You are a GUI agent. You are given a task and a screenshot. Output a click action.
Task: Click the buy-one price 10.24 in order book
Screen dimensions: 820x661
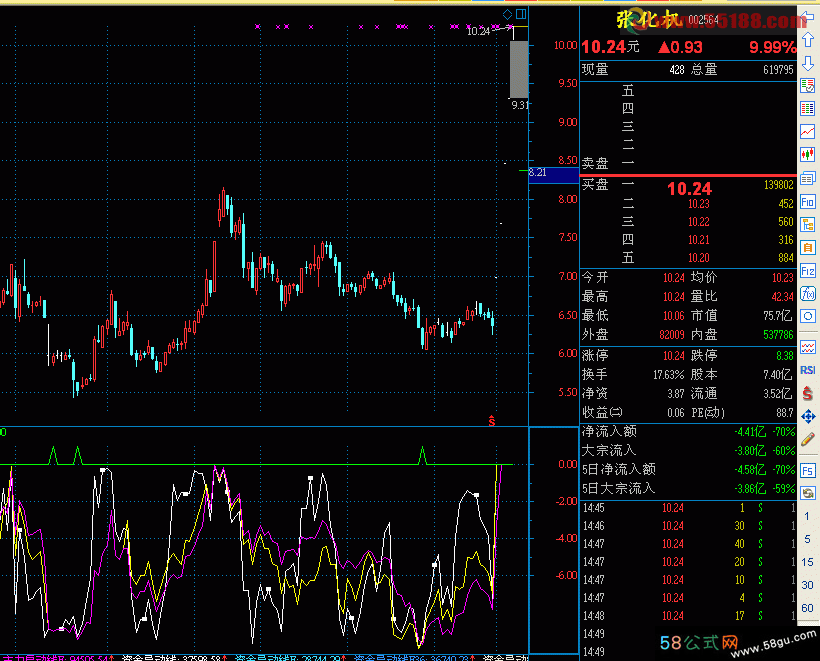689,188
